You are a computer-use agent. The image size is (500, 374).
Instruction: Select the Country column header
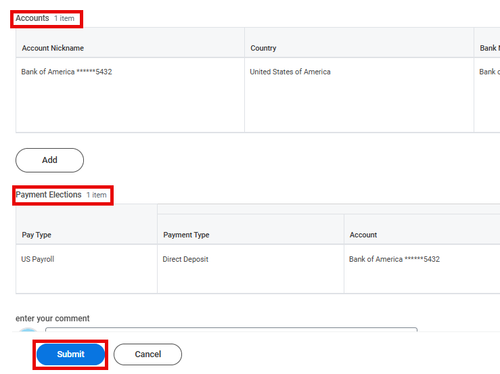(263, 48)
